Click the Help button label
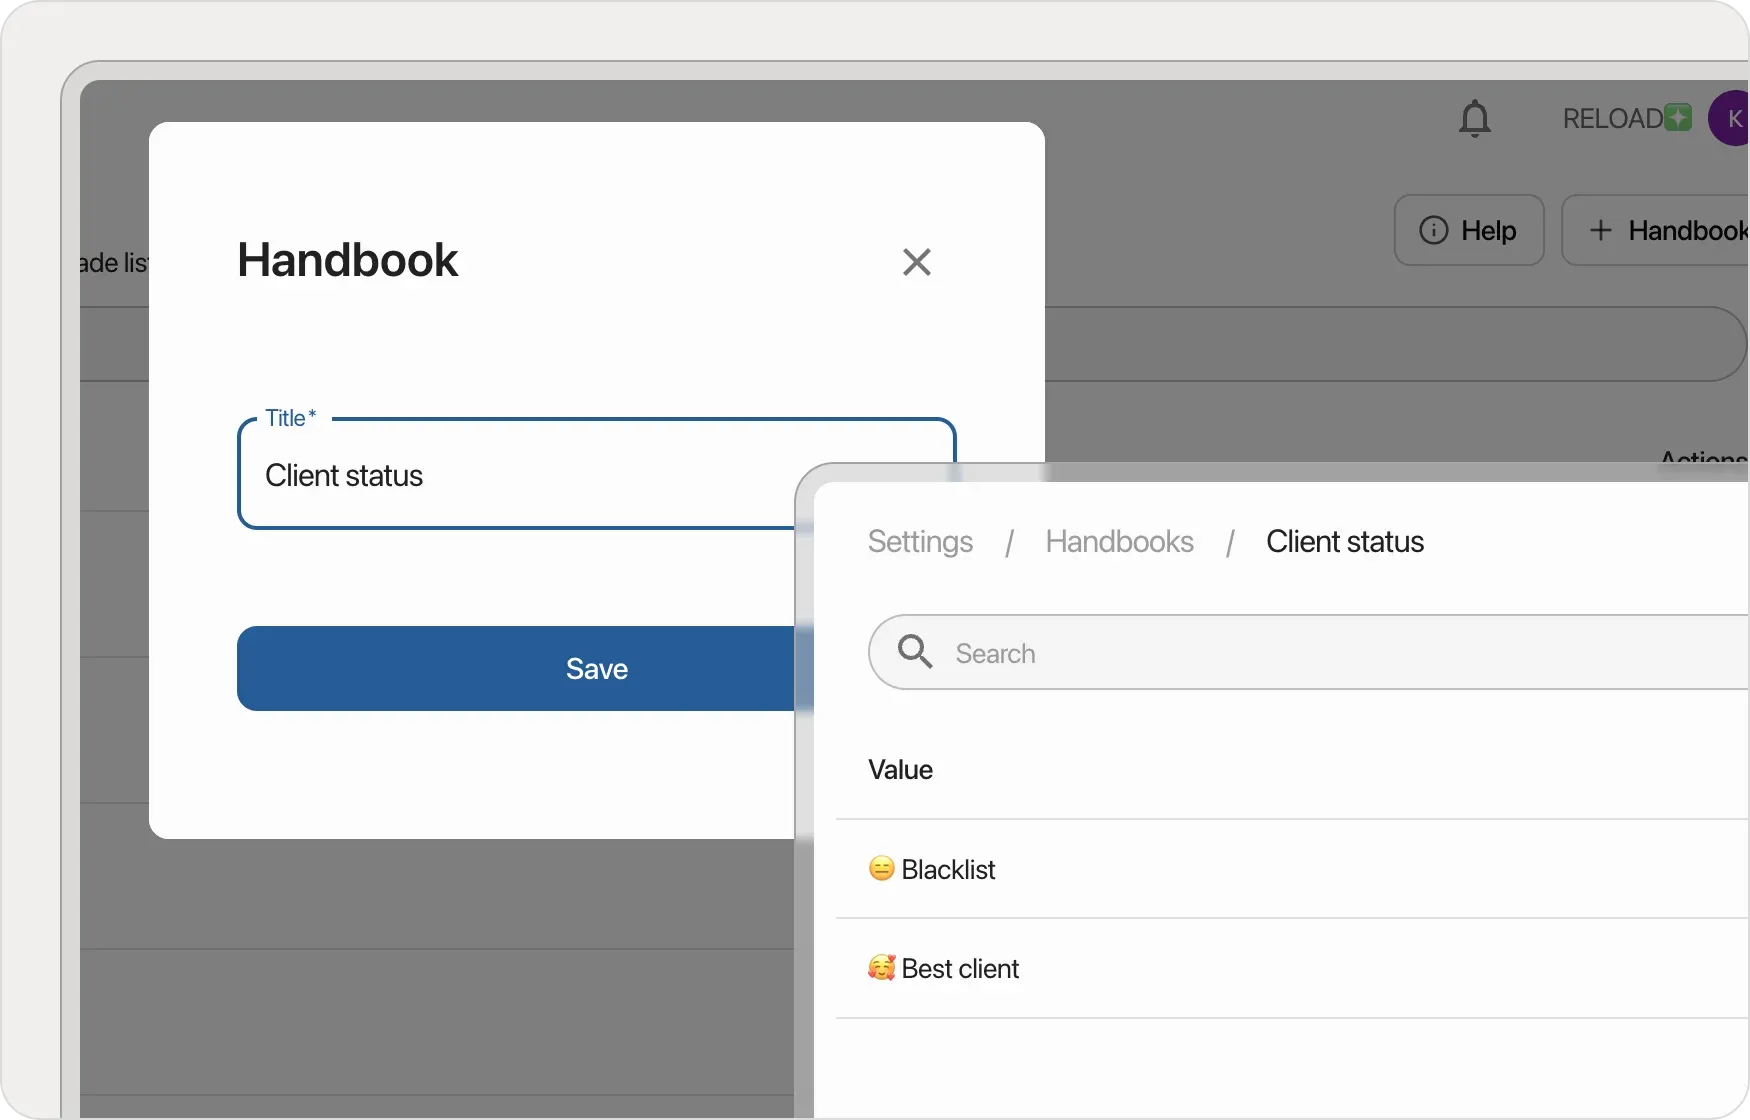The width and height of the screenshot is (1750, 1120). tap(1488, 230)
